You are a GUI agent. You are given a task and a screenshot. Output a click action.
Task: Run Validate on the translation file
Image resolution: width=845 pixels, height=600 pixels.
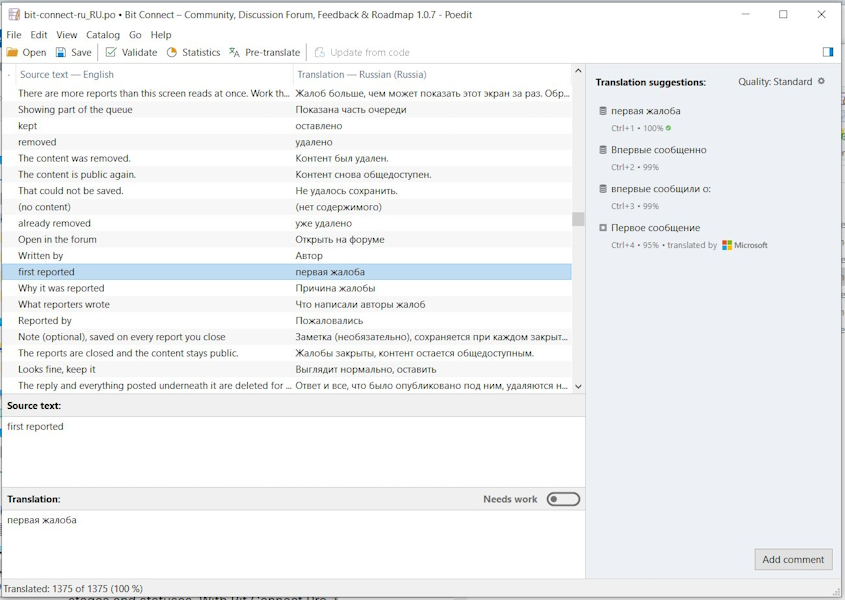click(x=131, y=52)
